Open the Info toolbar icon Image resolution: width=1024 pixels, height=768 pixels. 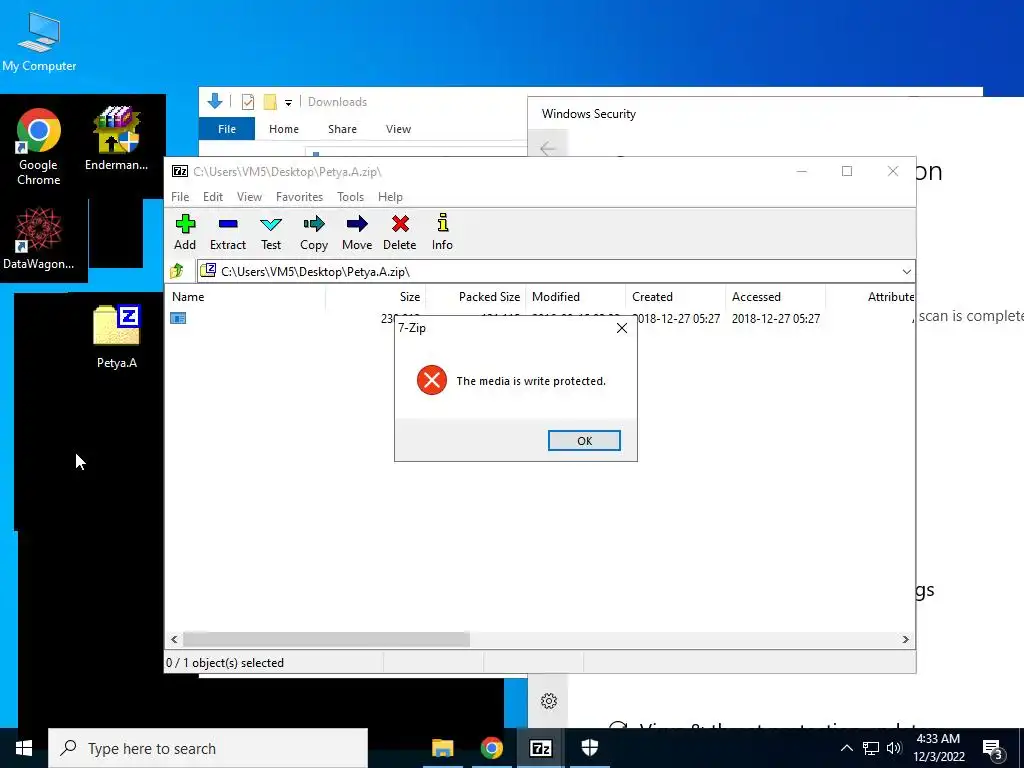pyautogui.click(x=442, y=232)
